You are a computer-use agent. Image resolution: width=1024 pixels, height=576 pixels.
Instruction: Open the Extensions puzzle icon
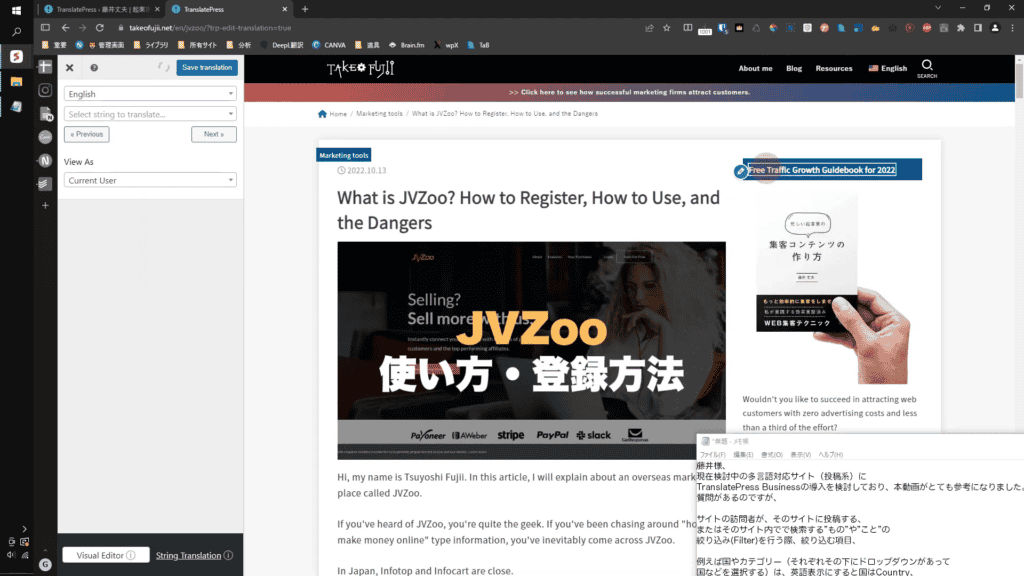pyautogui.click(x=961, y=28)
